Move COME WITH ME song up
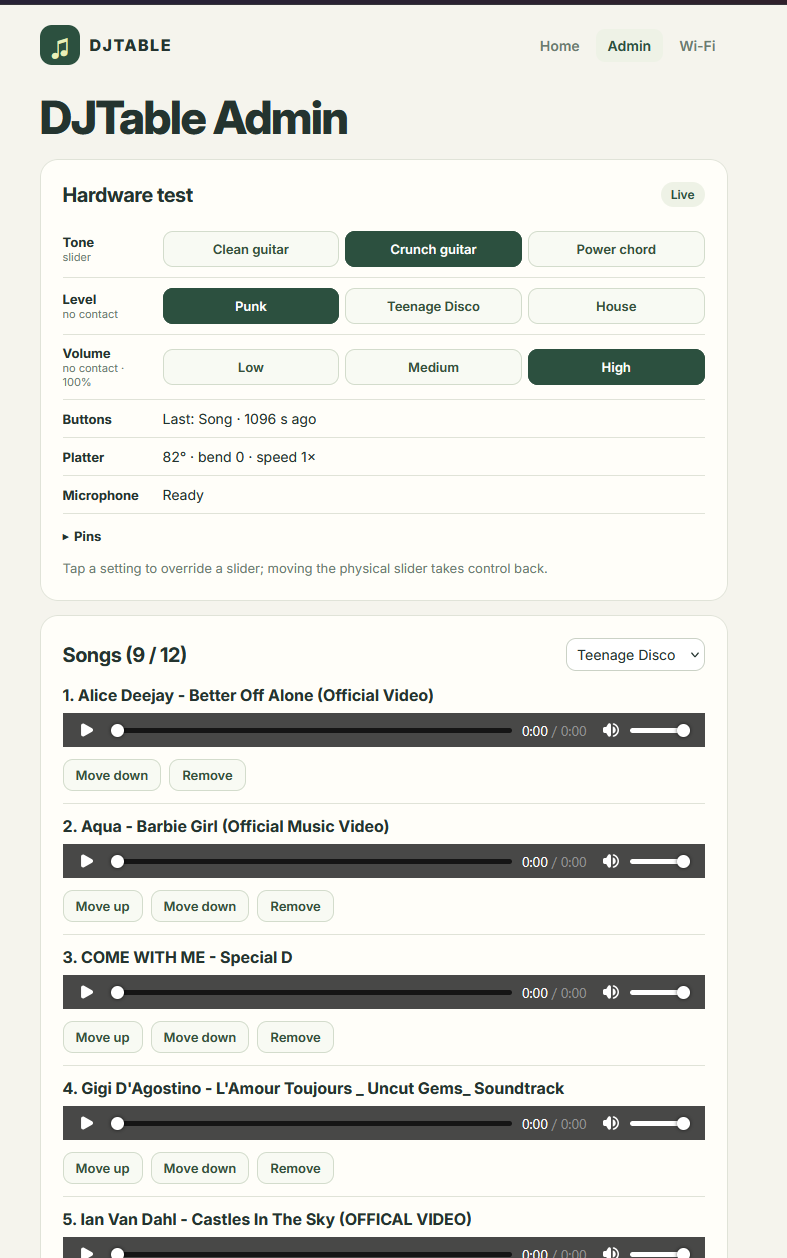Screen dimensions: 787x1258 tap(103, 1037)
